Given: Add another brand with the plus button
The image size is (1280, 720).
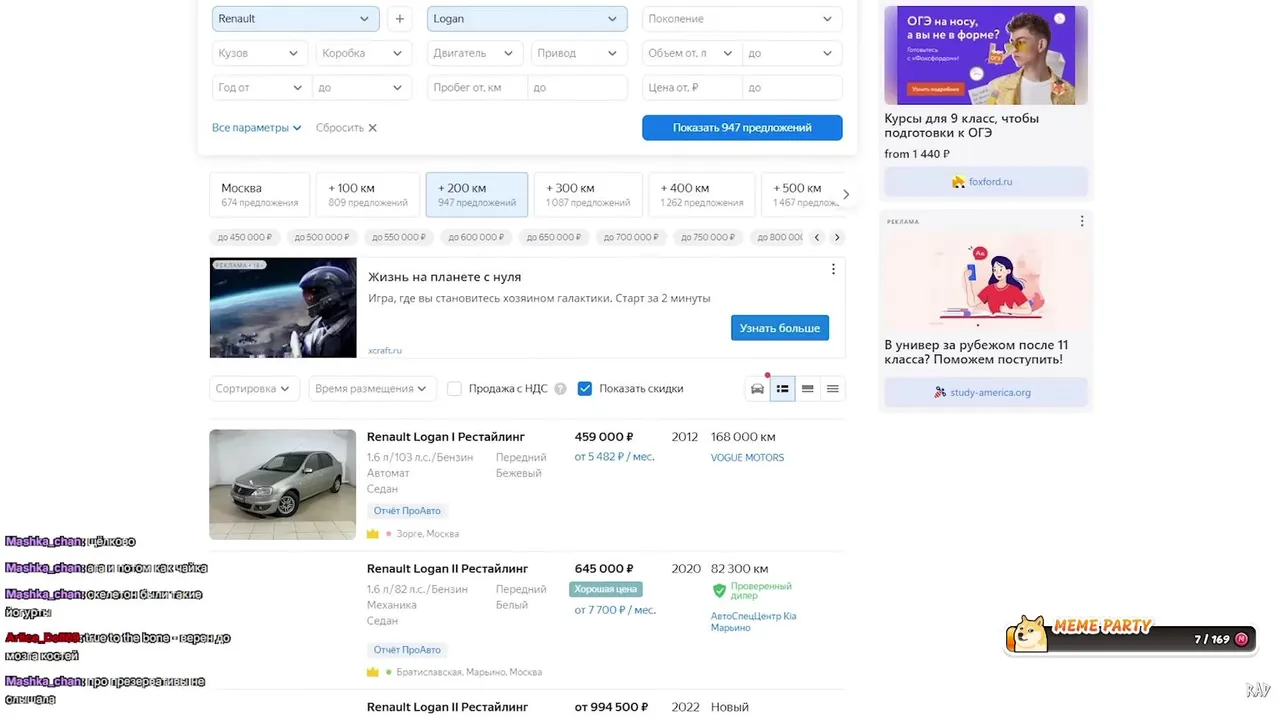Looking at the screenshot, I should pos(400,19).
